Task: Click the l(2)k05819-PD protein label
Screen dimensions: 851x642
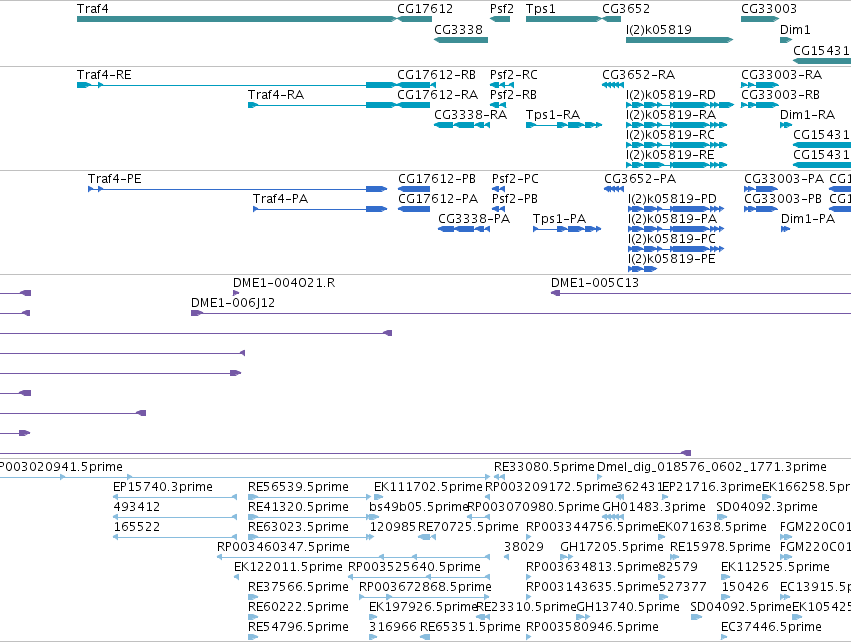Action: coord(672,199)
